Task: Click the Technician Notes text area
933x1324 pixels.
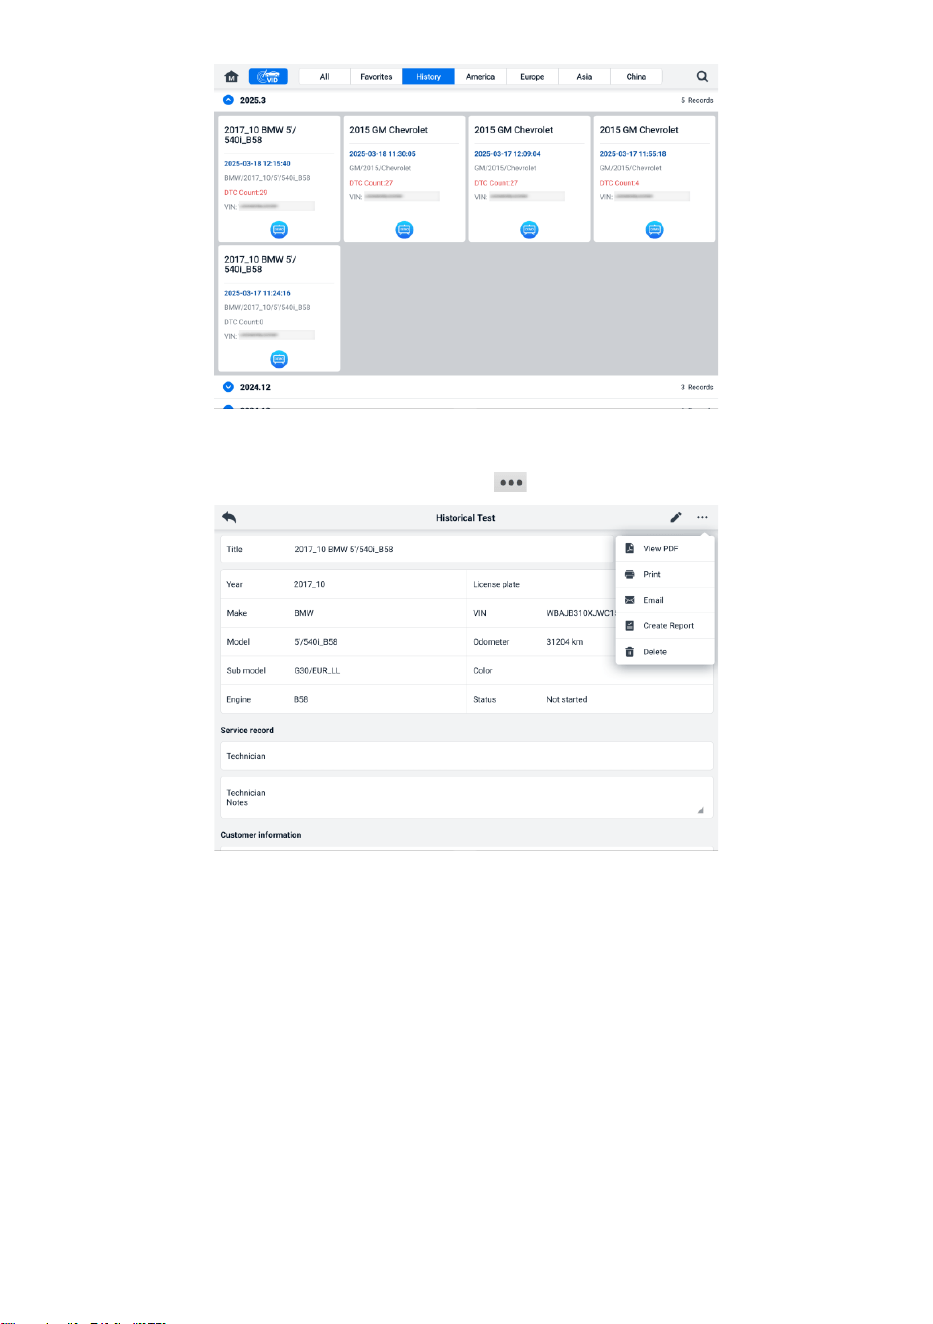Action: tap(466, 798)
